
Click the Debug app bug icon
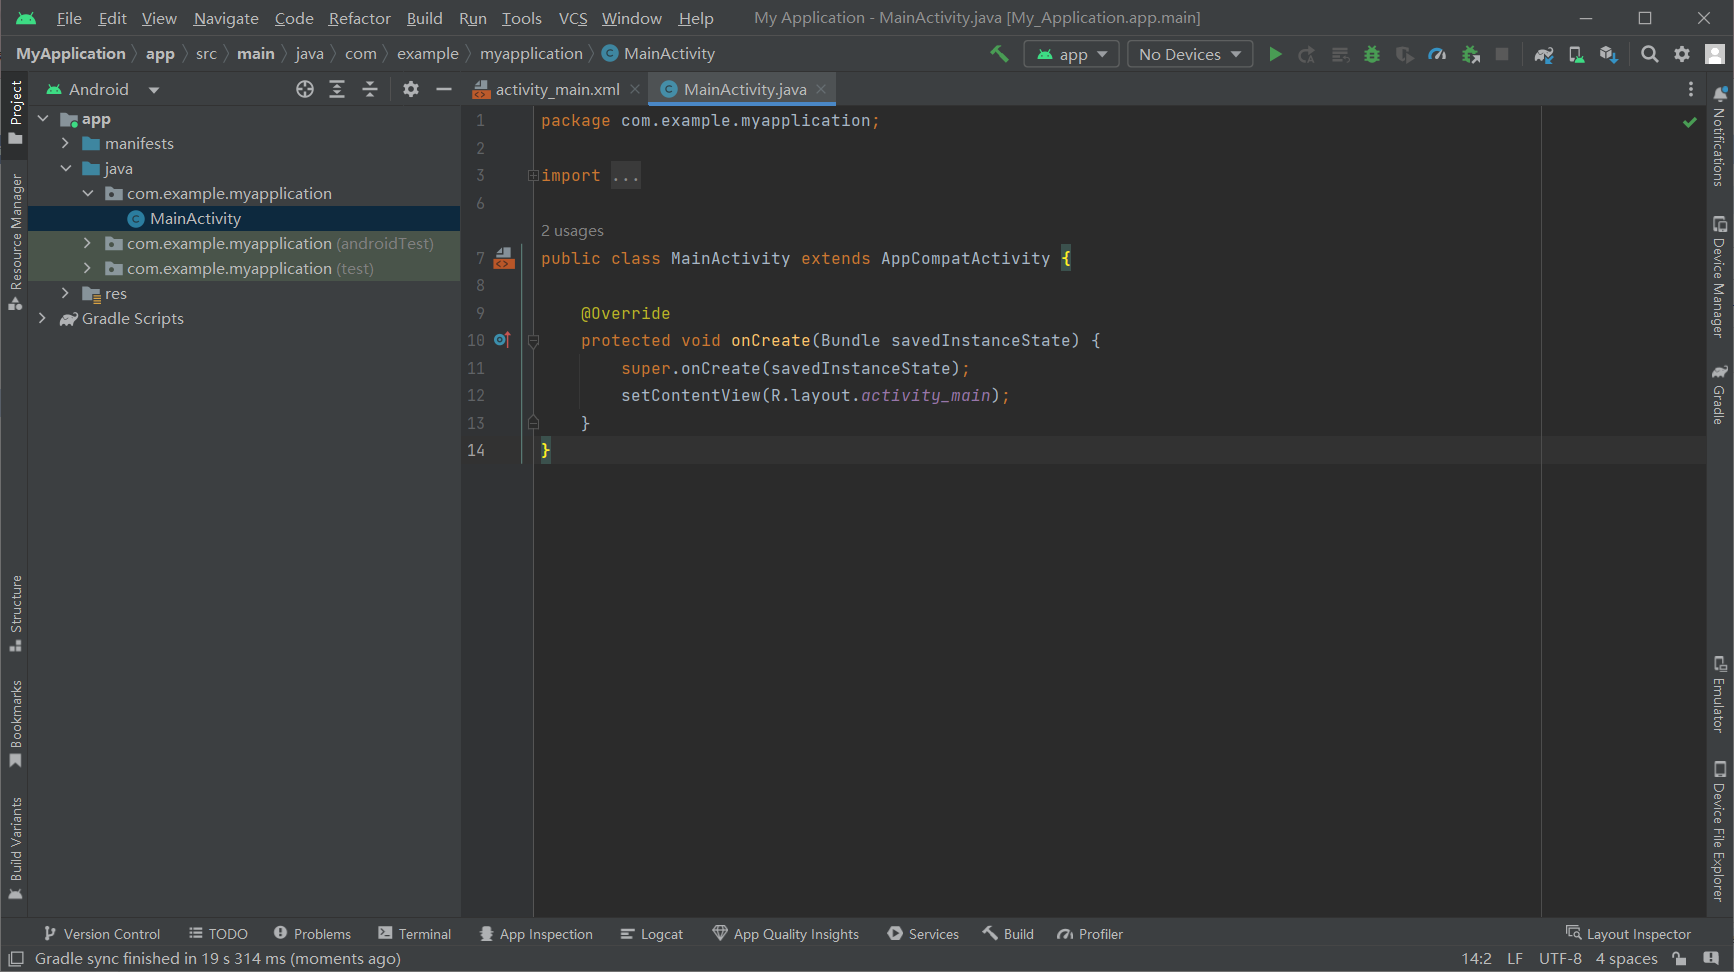[x=1372, y=54]
